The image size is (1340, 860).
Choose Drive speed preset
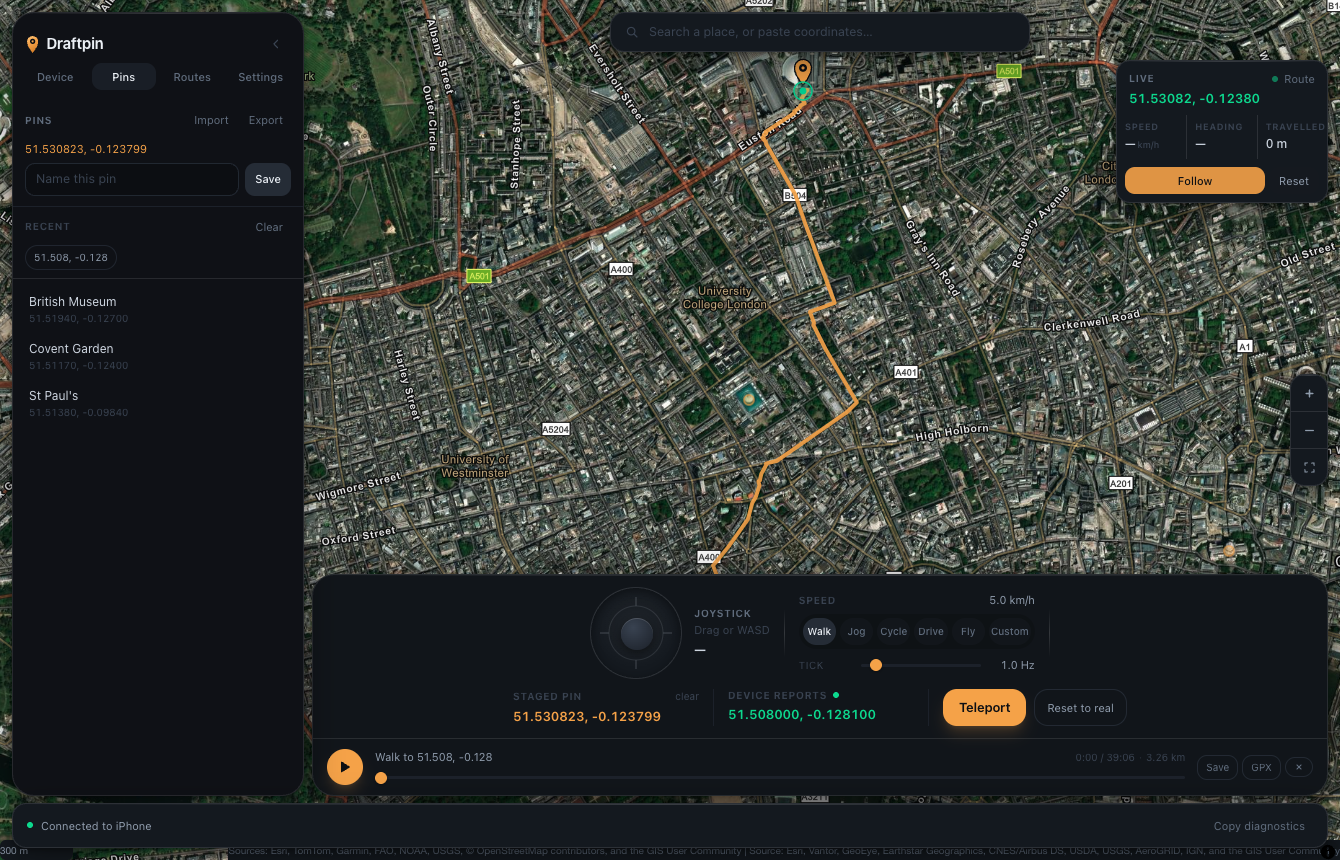(931, 631)
